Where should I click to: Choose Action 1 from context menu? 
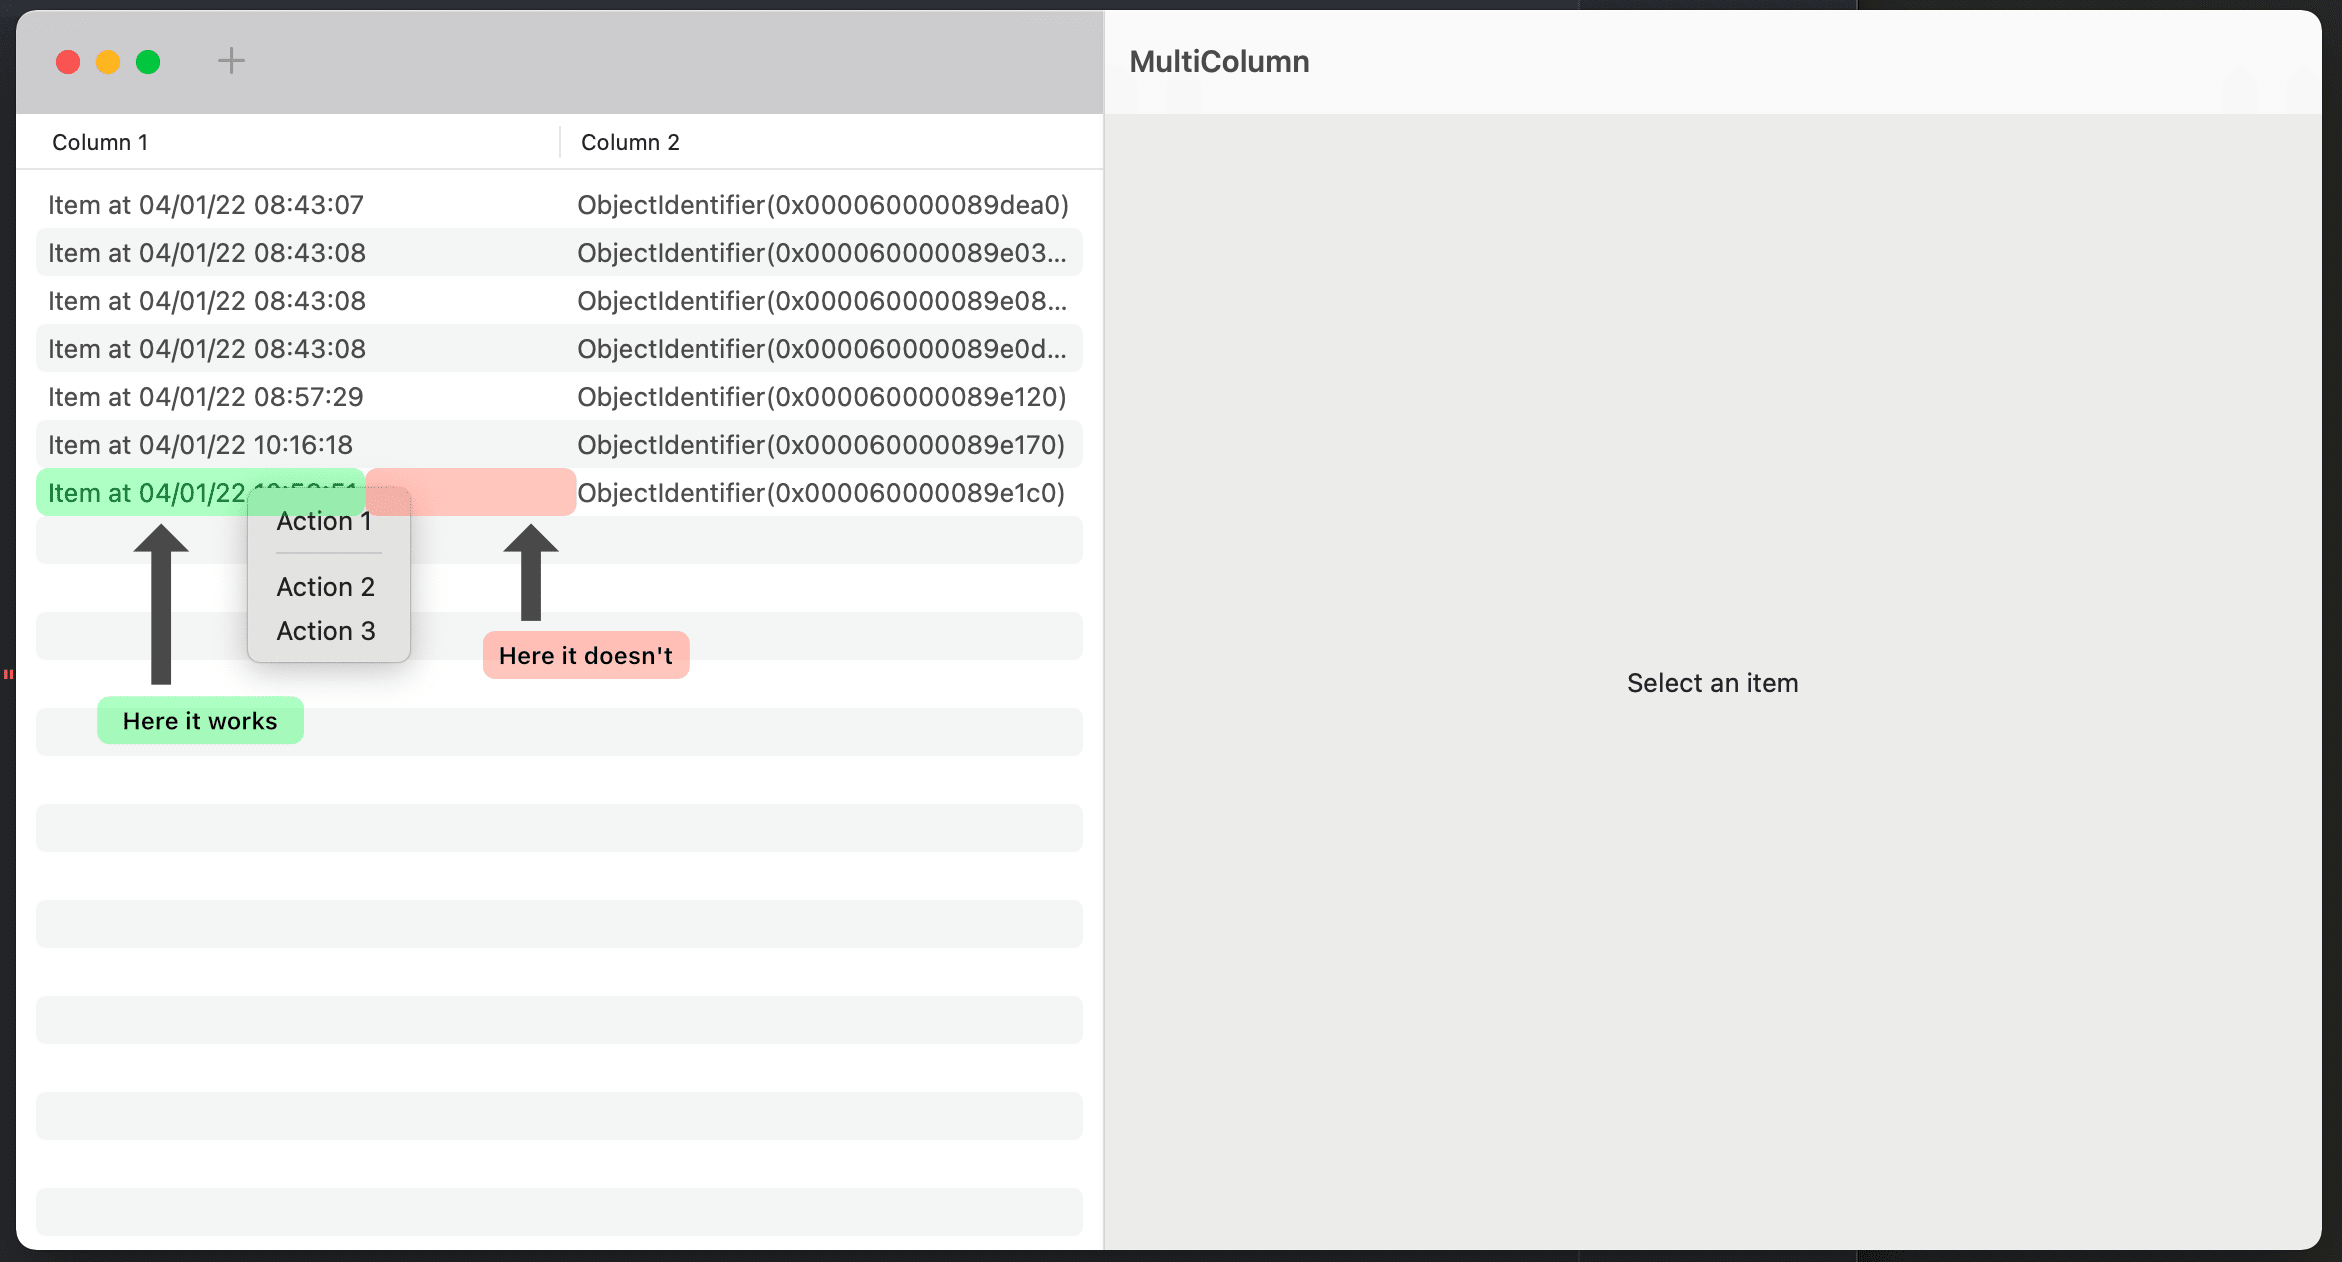[x=324, y=521]
